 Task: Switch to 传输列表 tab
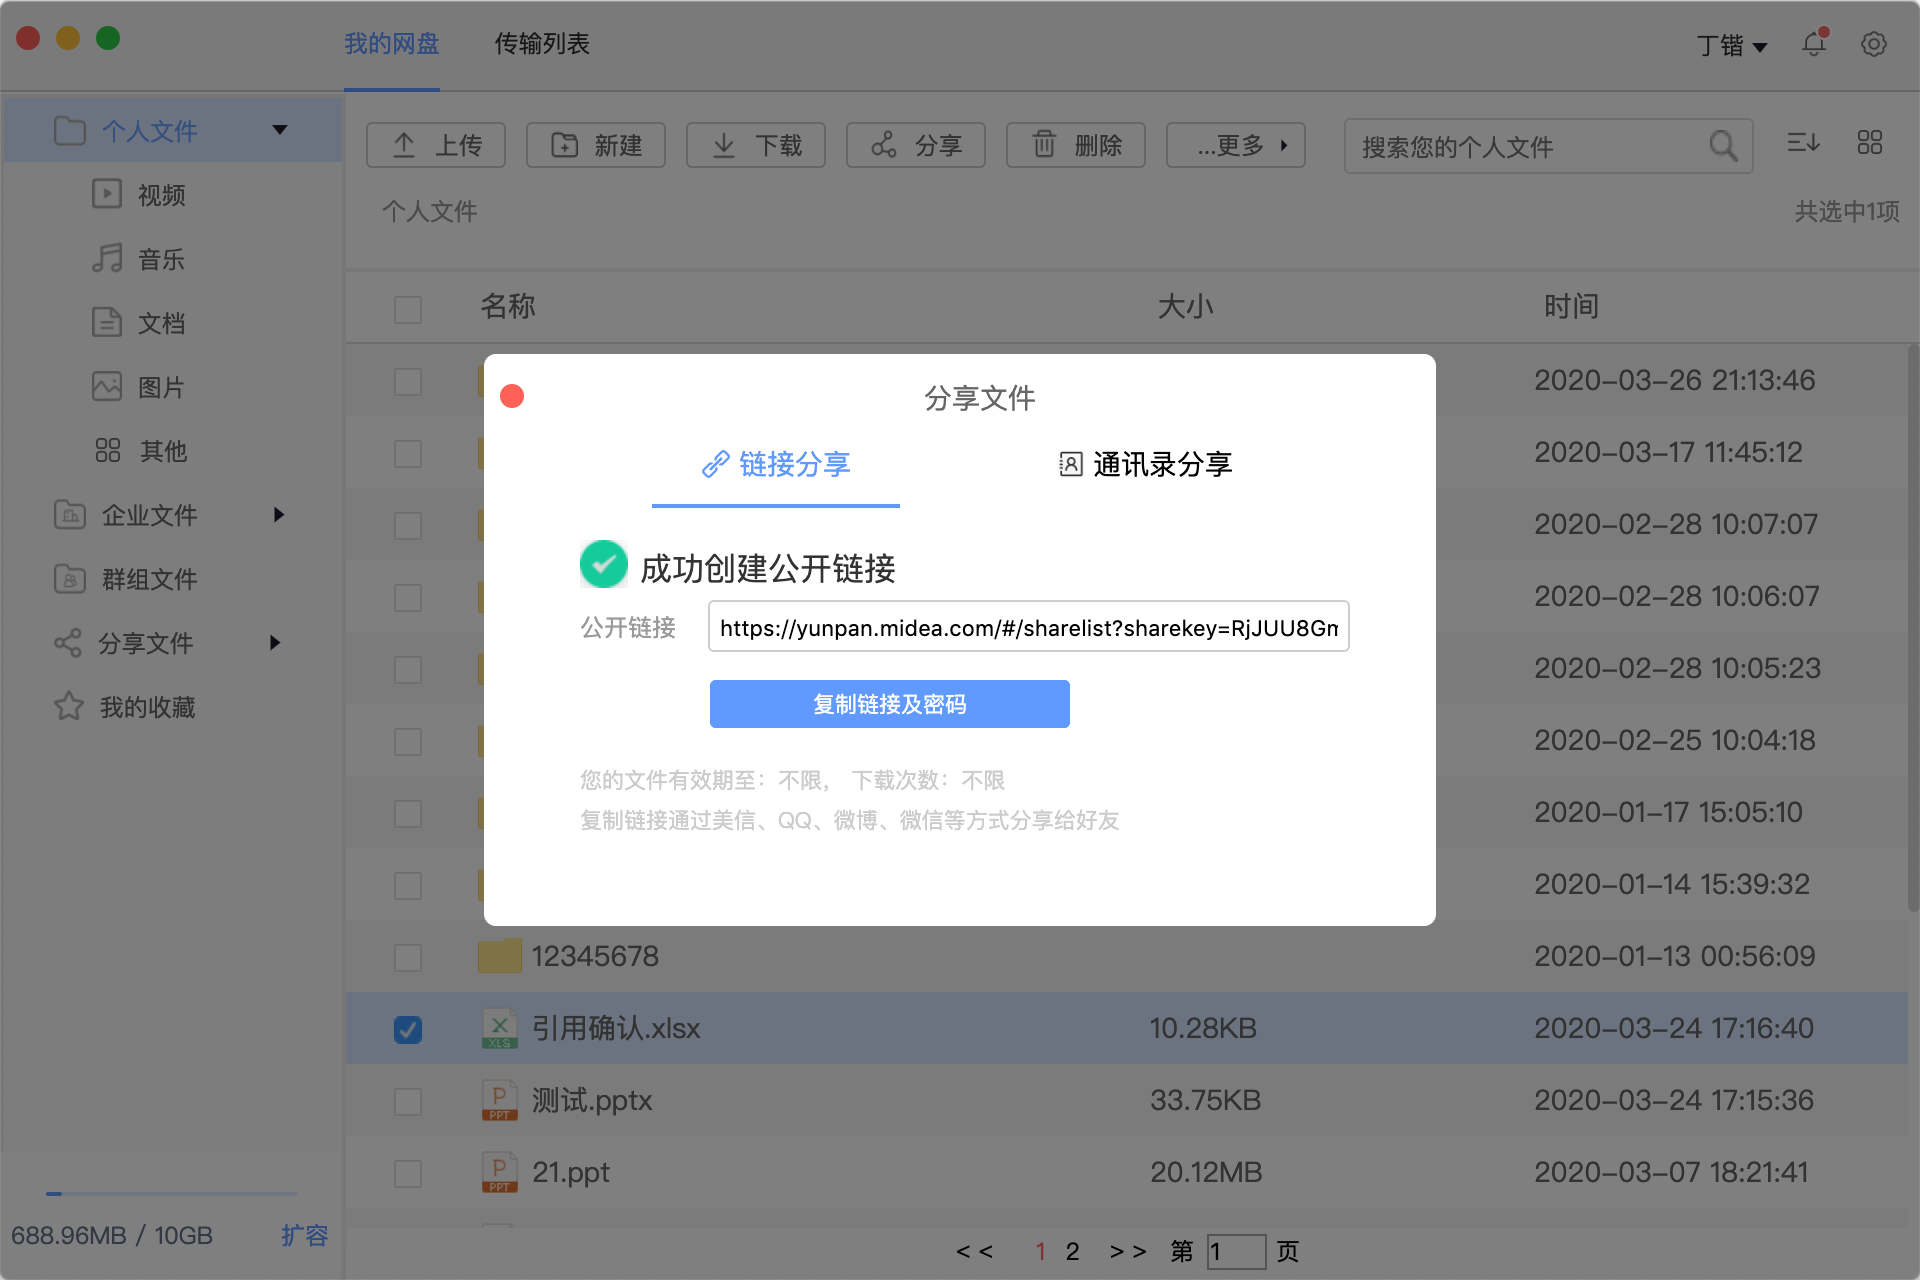(x=542, y=44)
